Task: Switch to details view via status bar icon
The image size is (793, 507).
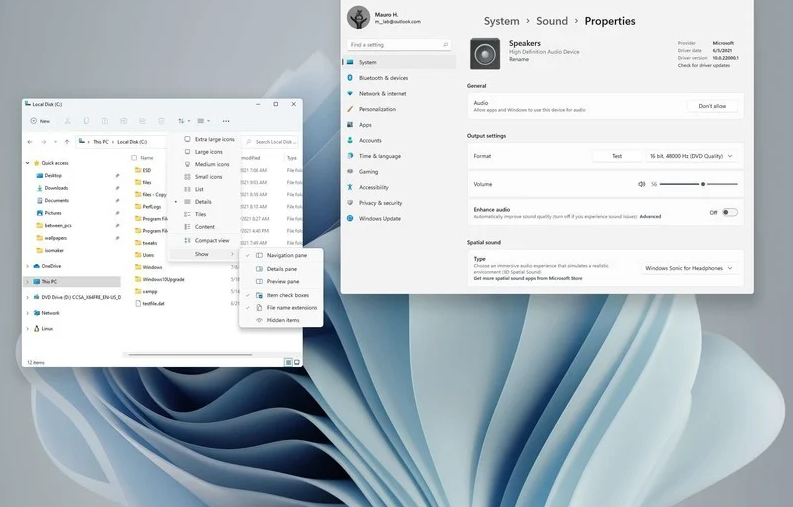Action: (x=288, y=362)
